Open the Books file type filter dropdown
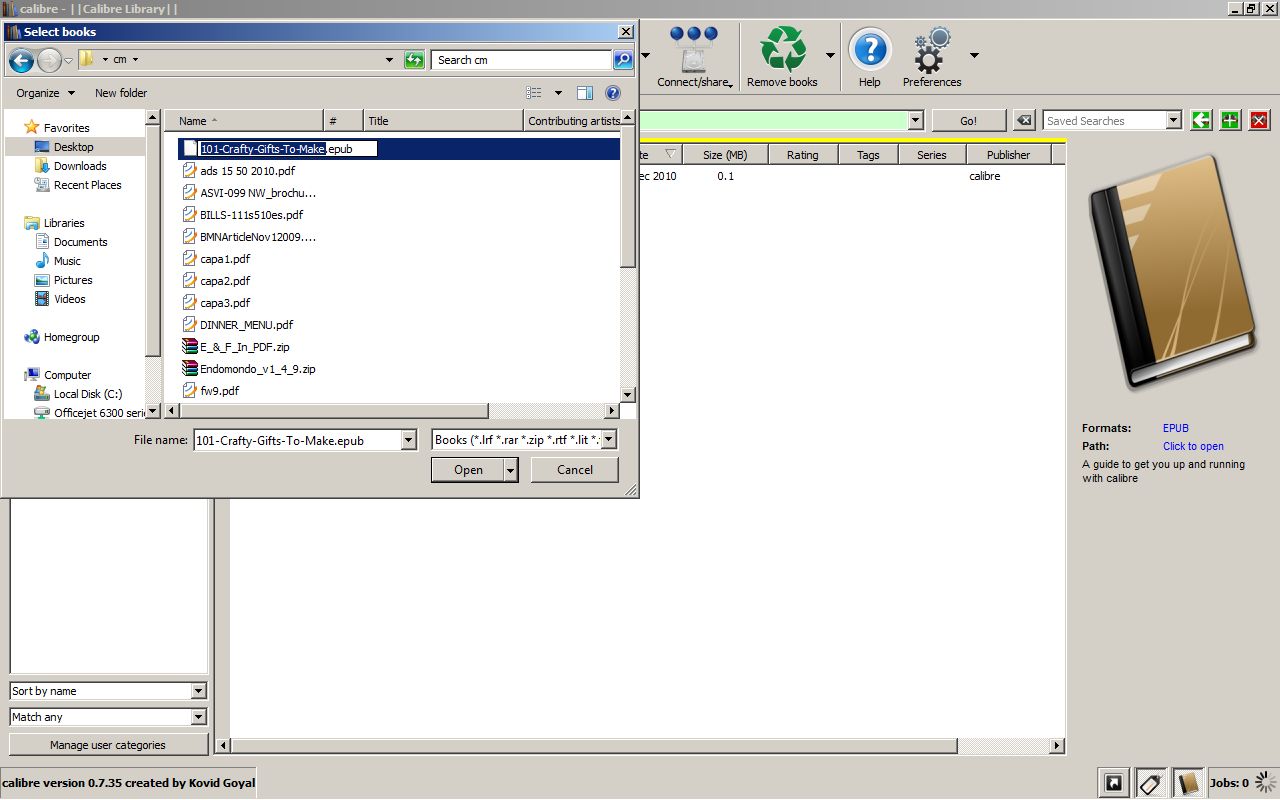This screenshot has height=800, width=1280. click(608, 440)
